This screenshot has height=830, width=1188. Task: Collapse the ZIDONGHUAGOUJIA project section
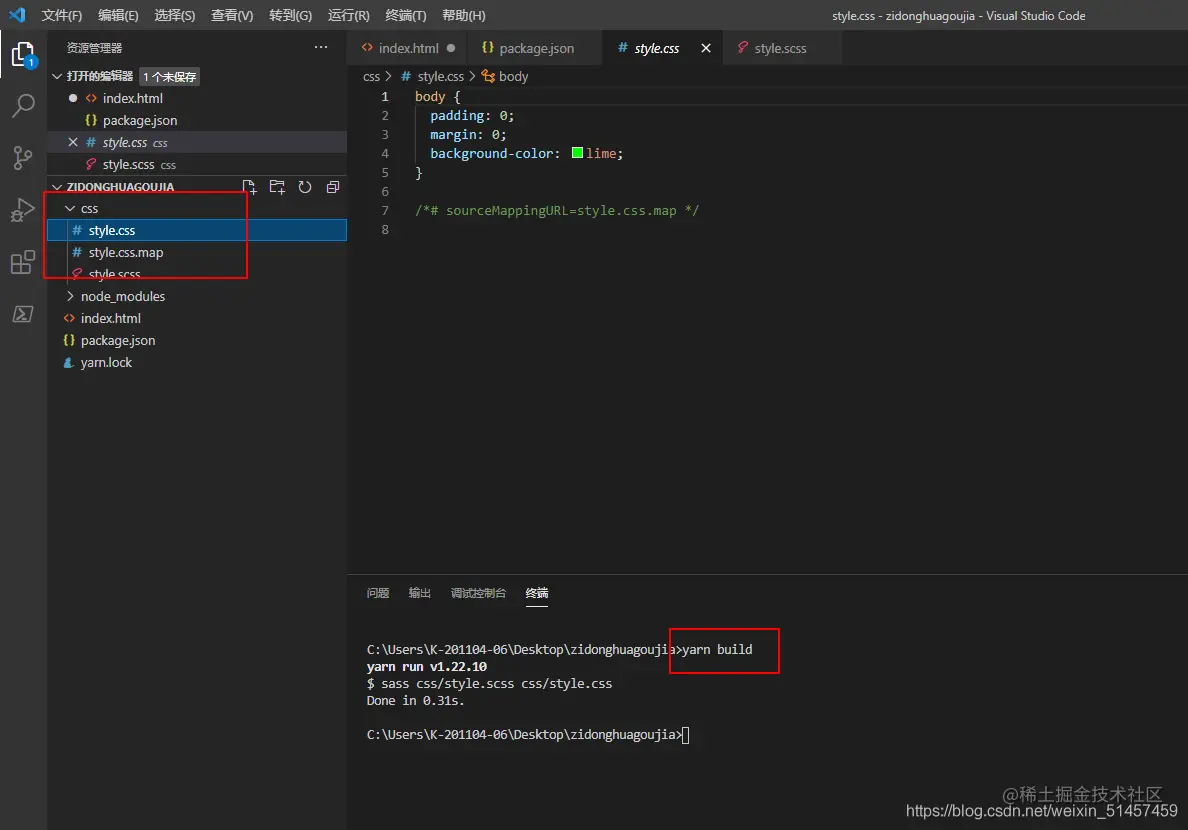point(57,186)
